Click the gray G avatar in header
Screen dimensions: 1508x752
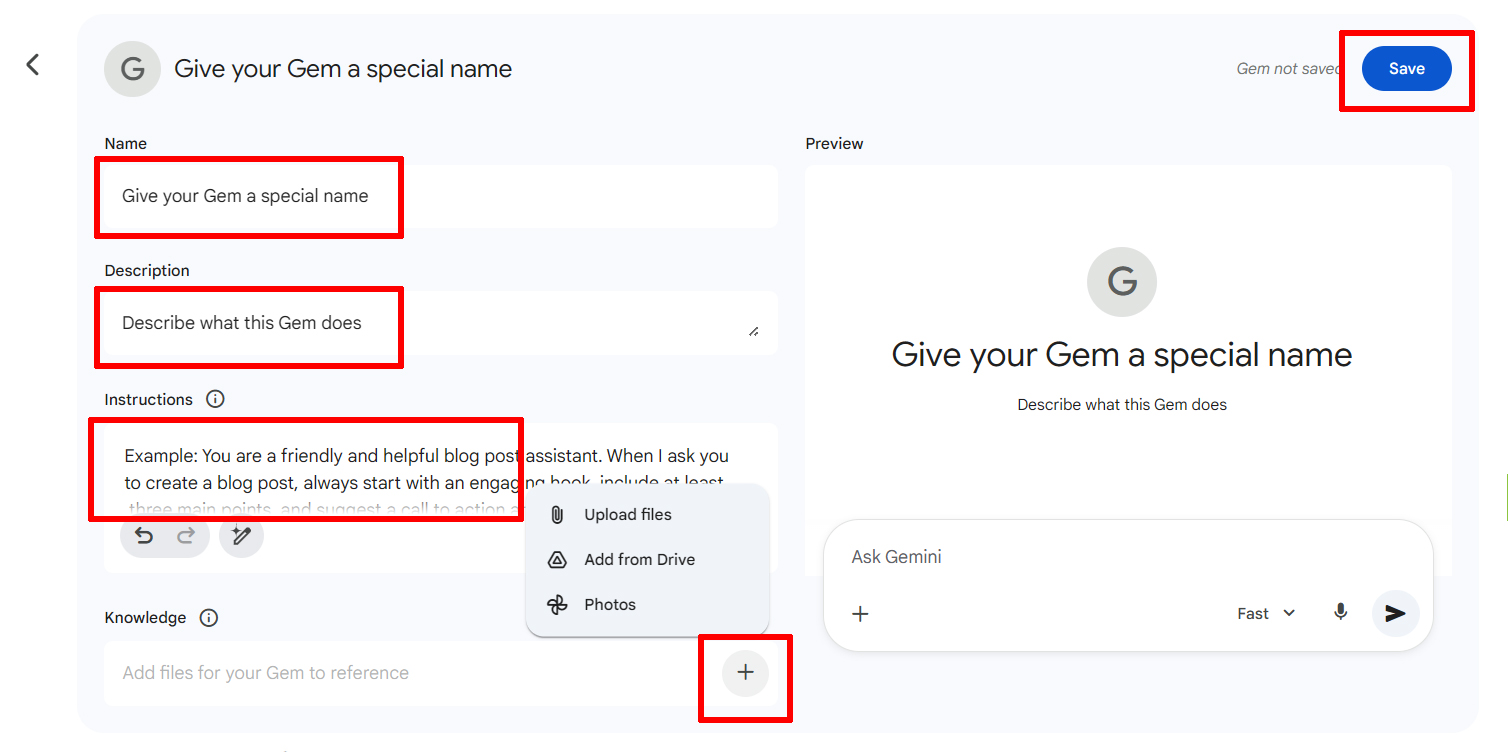[132, 69]
